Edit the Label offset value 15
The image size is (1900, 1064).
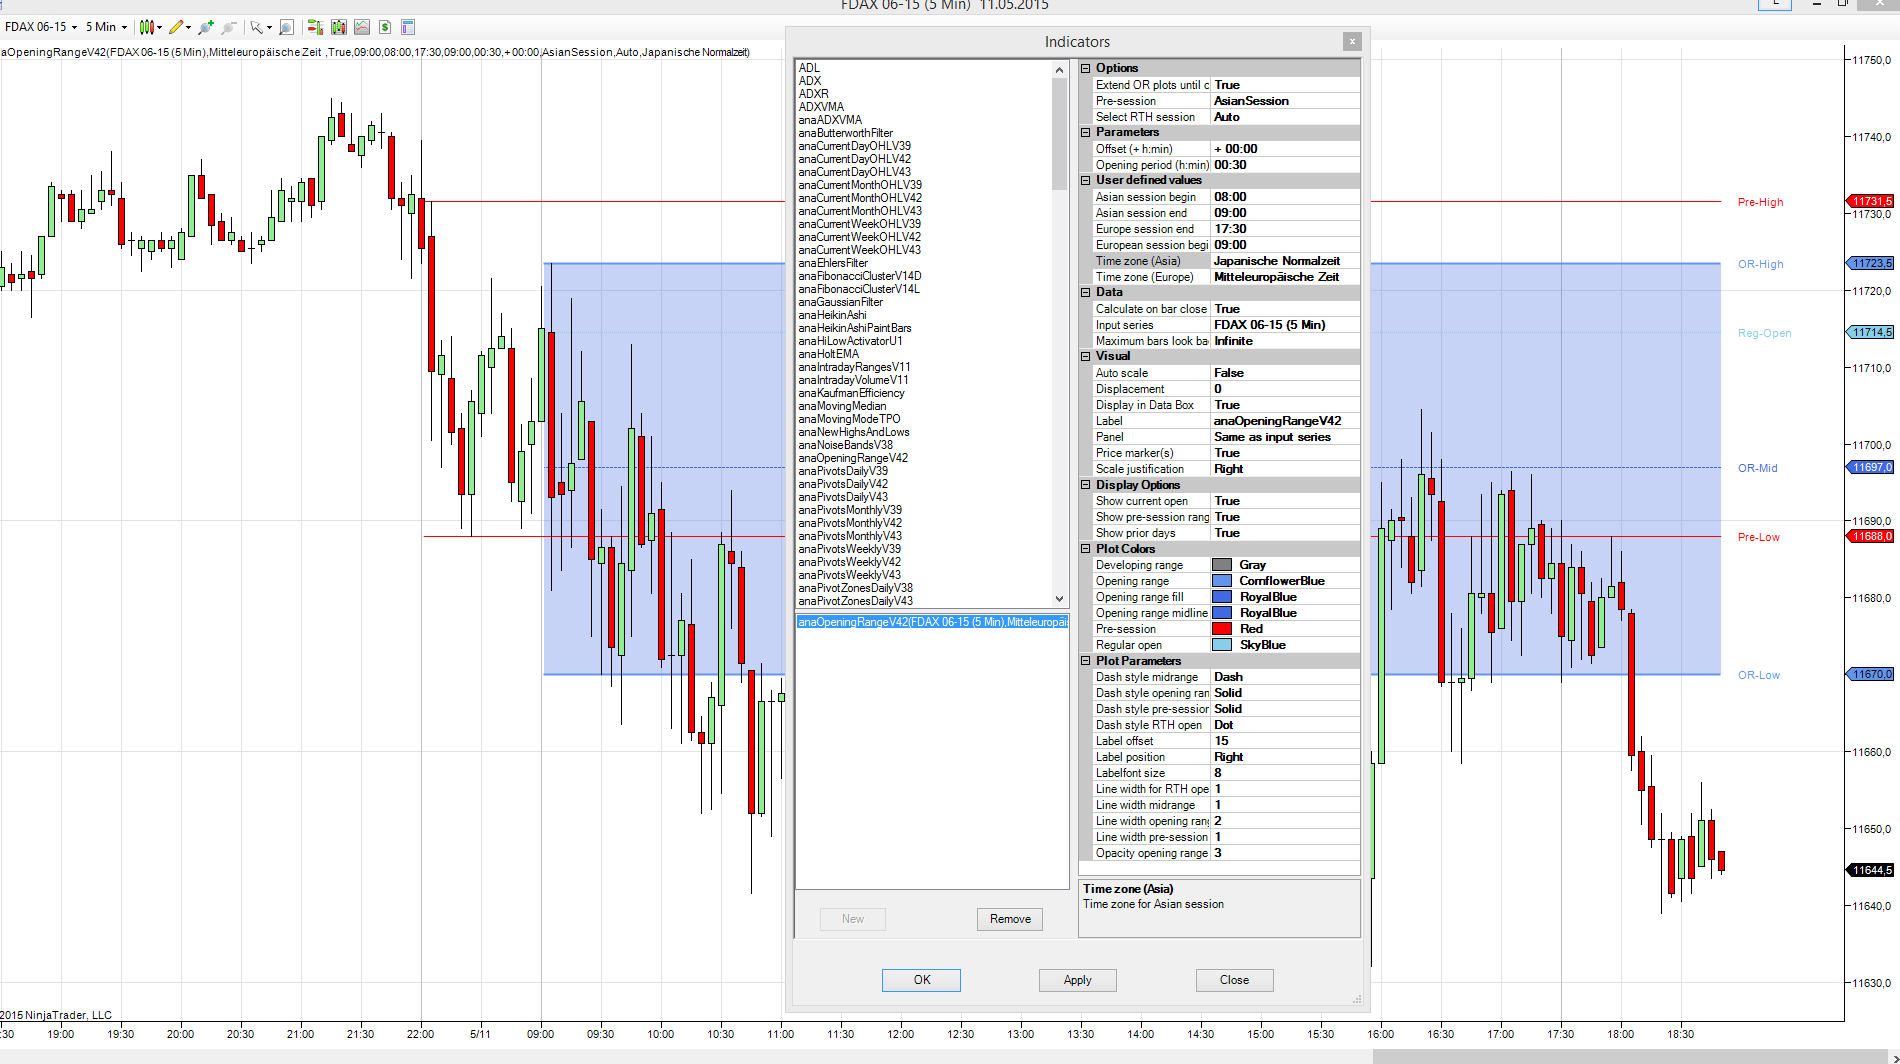pyautogui.click(x=1285, y=741)
